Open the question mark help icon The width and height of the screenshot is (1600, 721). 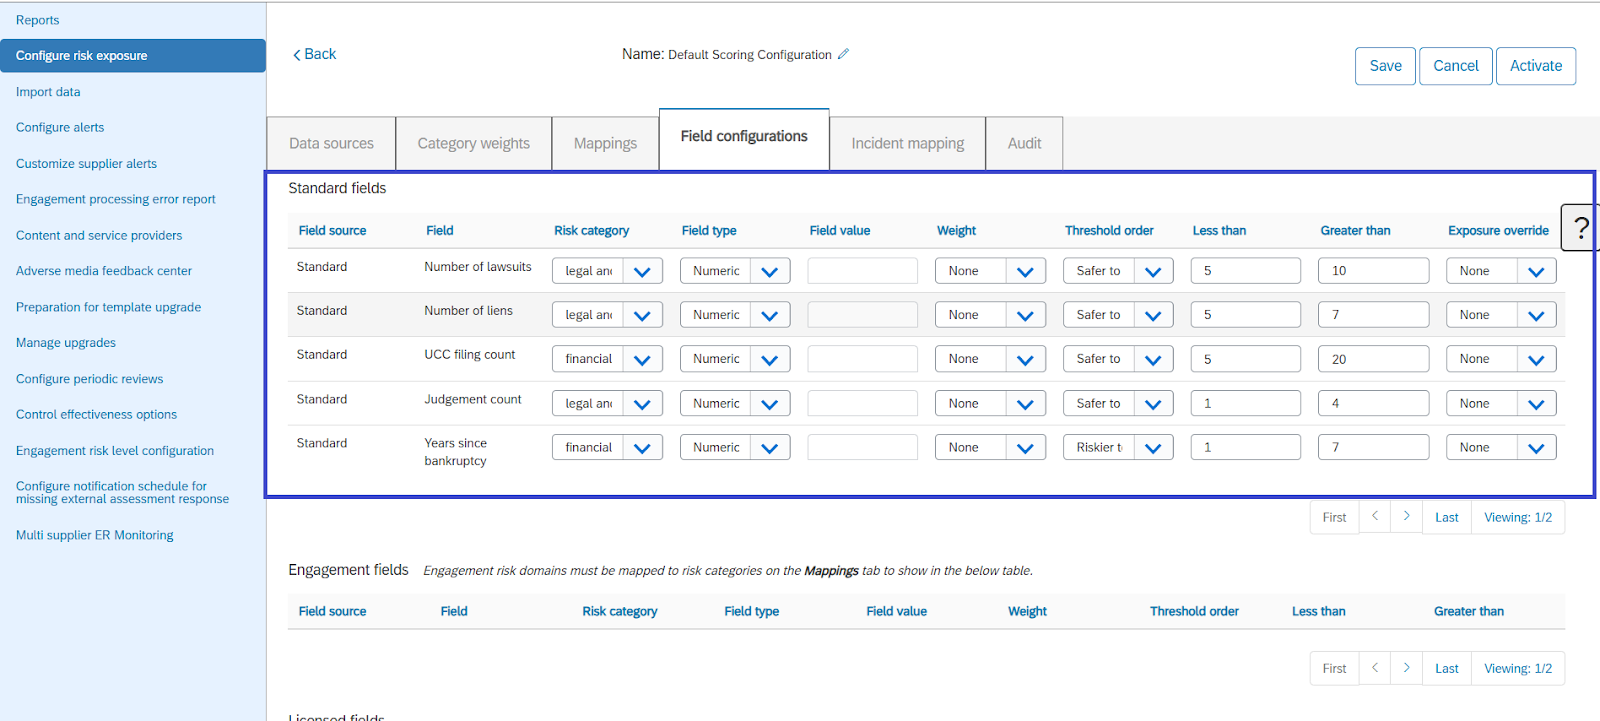(1581, 228)
